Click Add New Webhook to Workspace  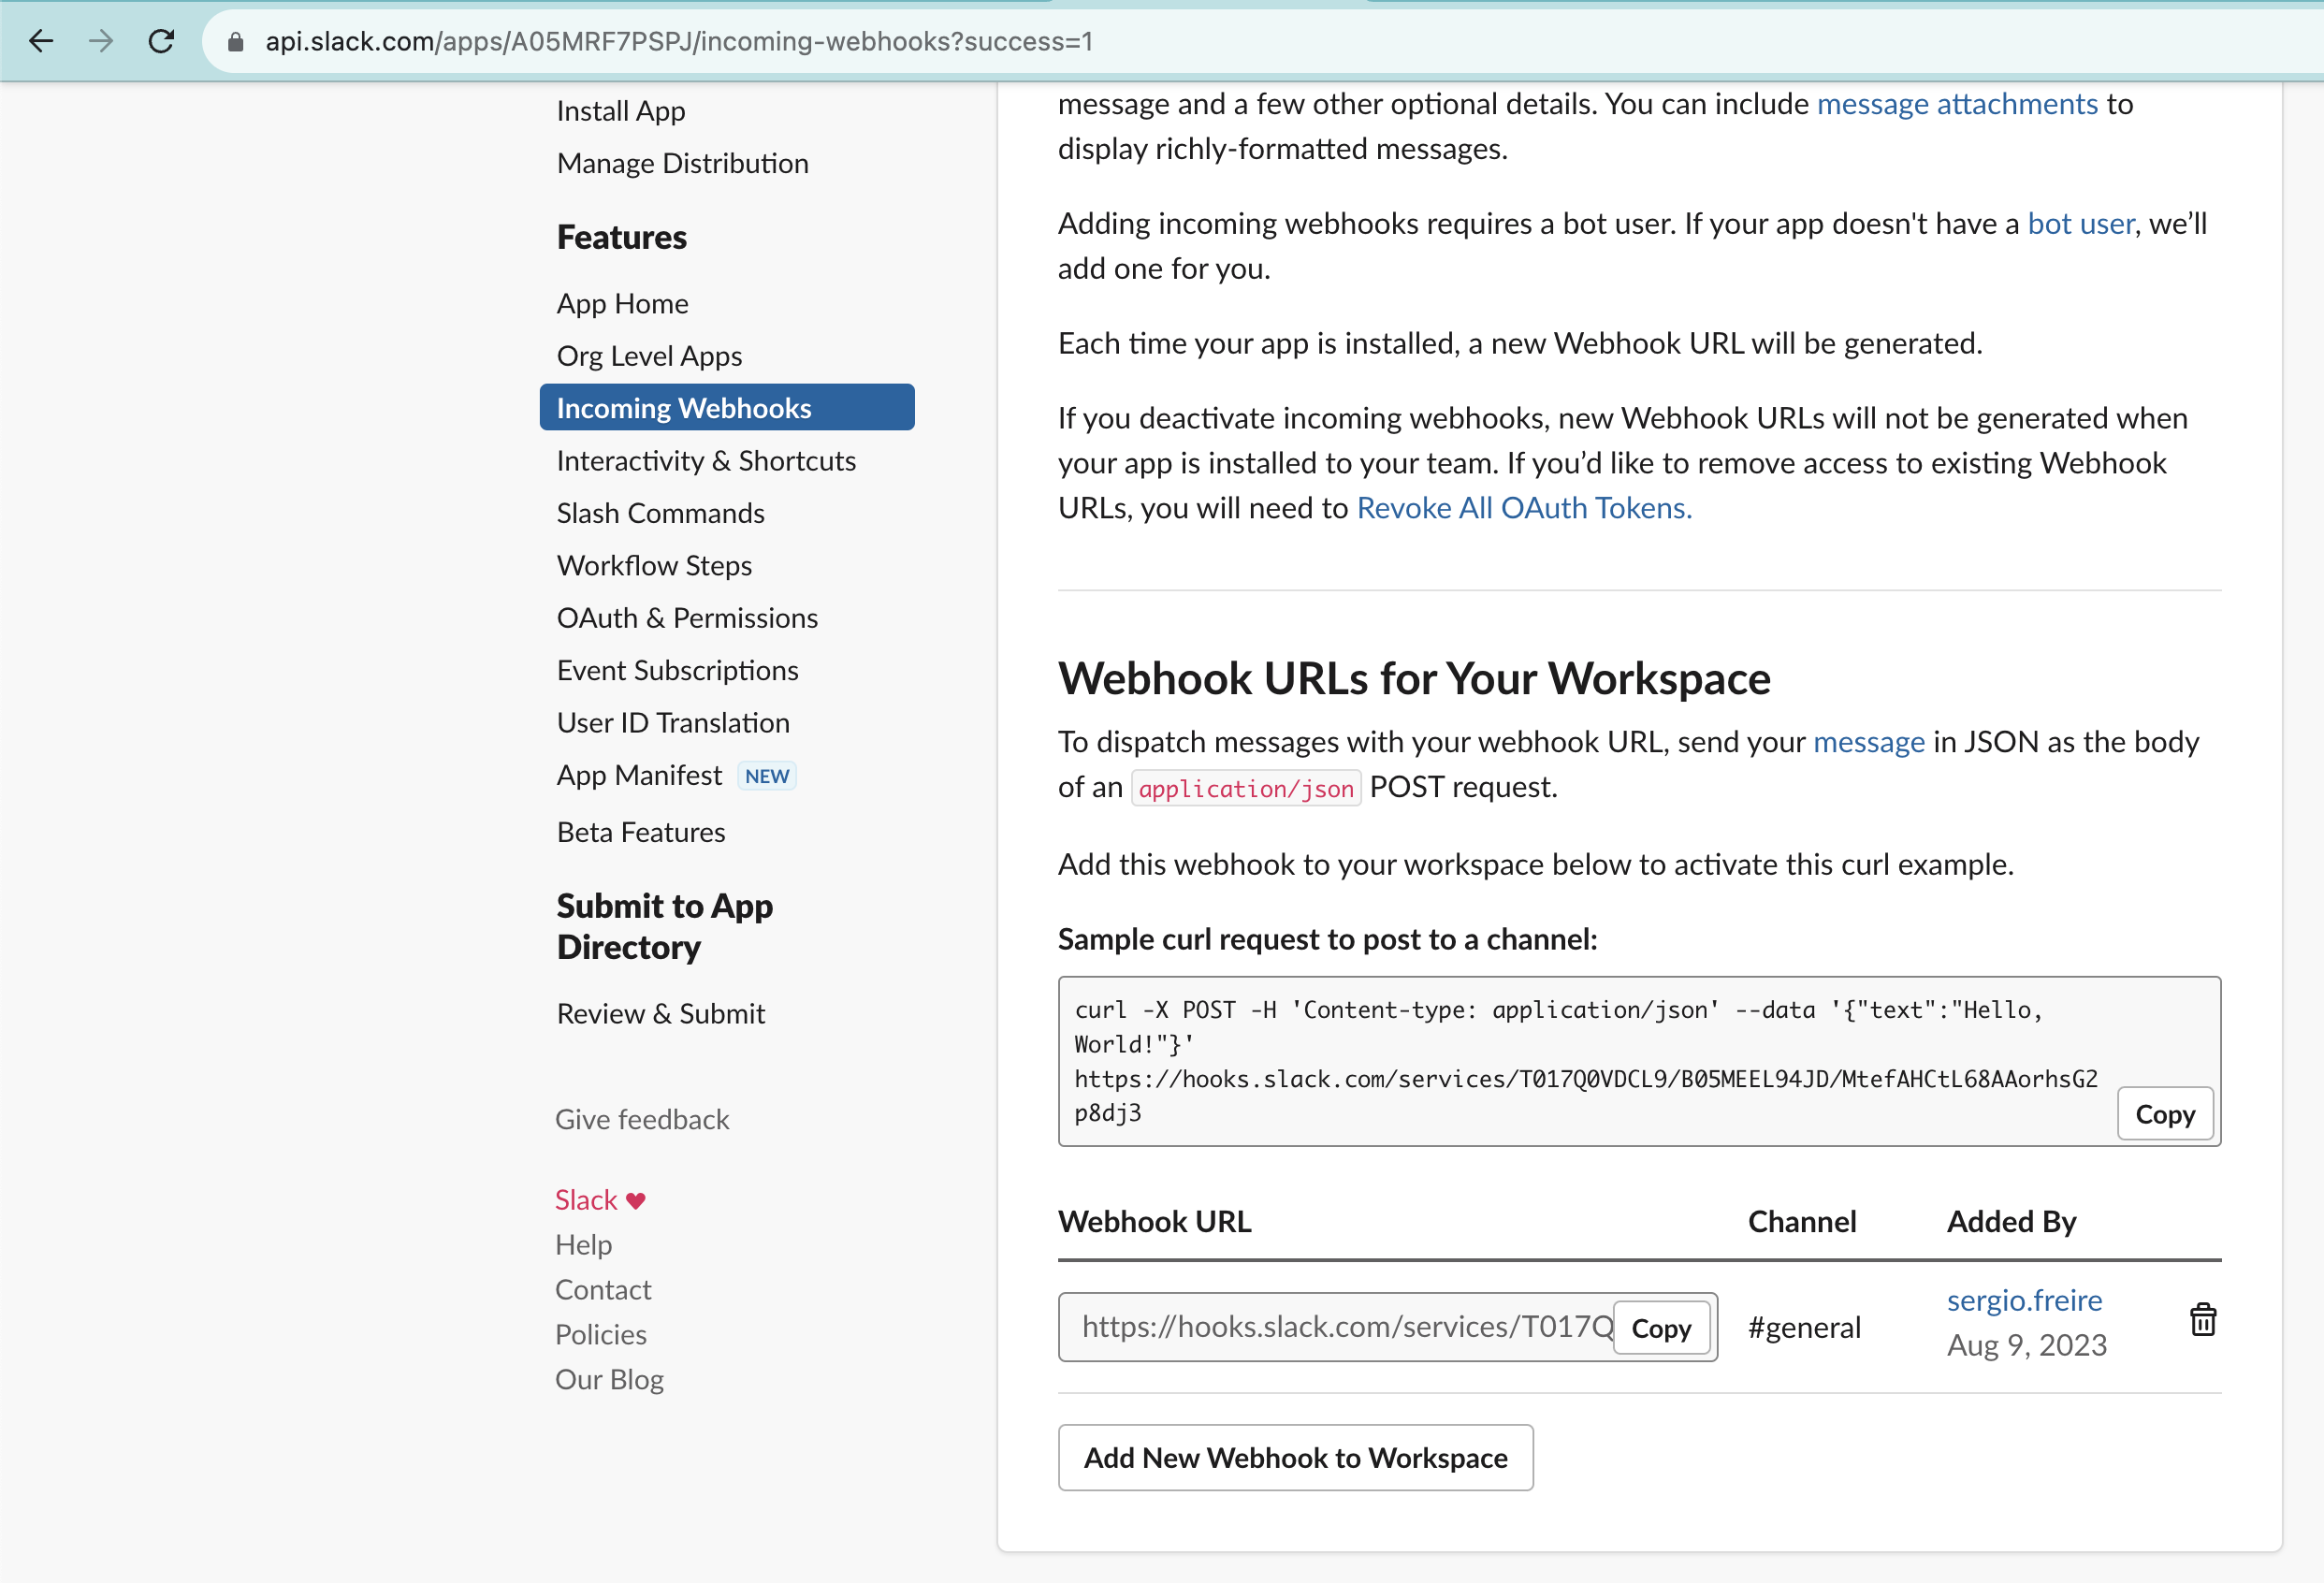tap(1296, 1458)
